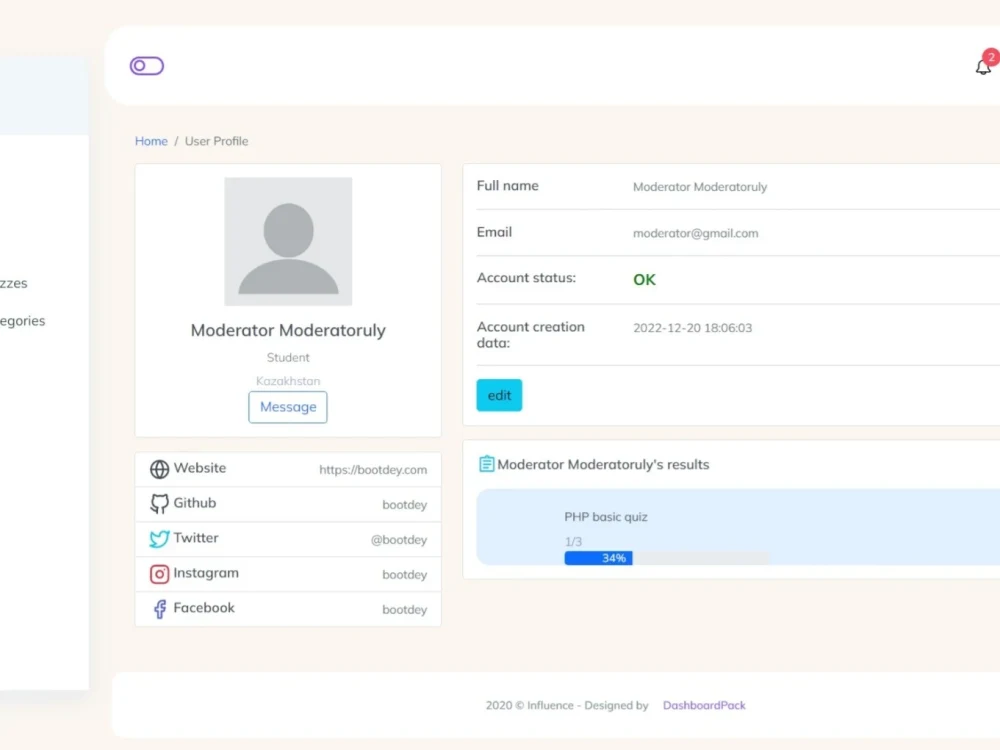Click the 34% quiz progress bar
This screenshot has height=750, width=1000.
point(598,558)
